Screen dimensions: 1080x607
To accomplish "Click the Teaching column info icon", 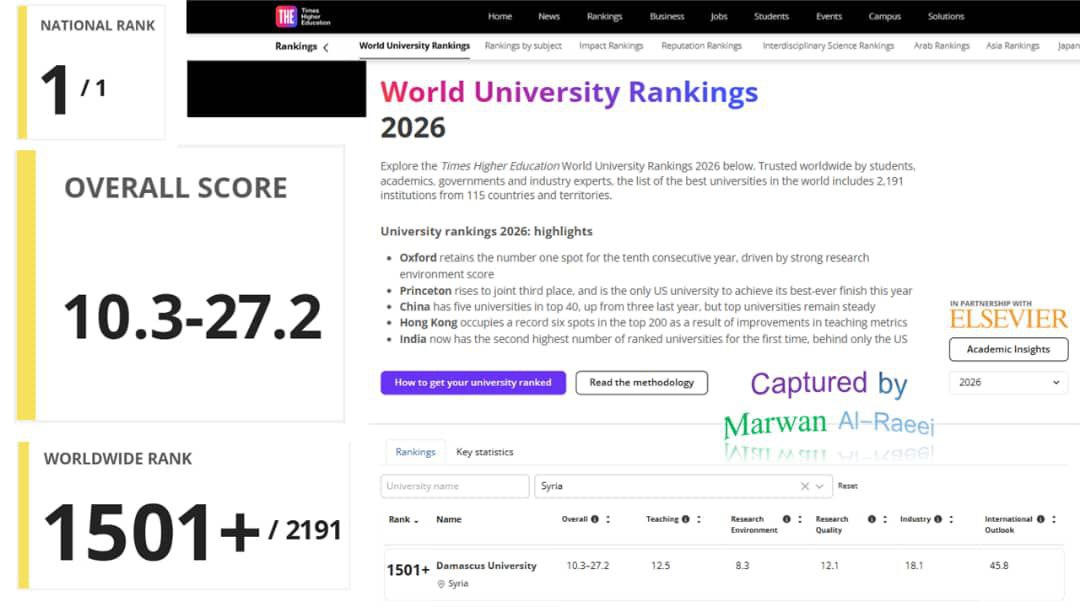I will coord(686,519).
